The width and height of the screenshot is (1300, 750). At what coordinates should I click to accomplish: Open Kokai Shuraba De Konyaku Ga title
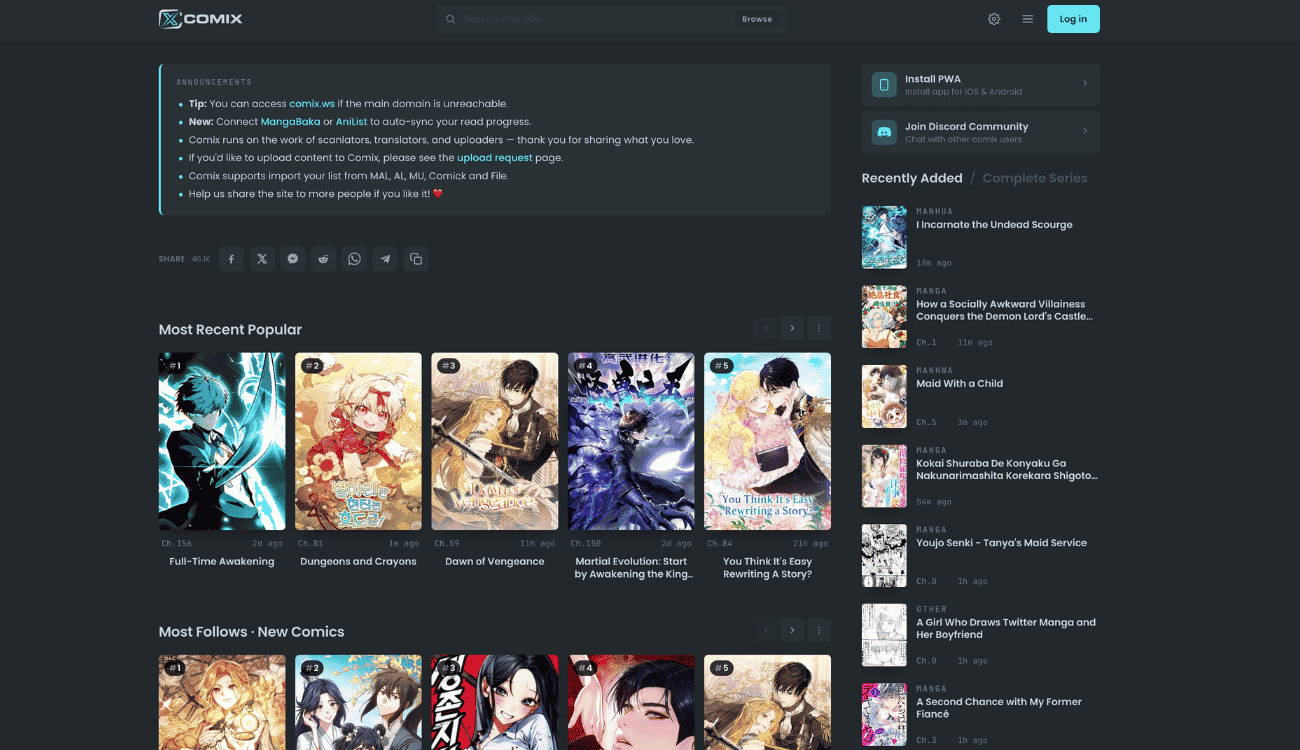[x=1007, y=470]
